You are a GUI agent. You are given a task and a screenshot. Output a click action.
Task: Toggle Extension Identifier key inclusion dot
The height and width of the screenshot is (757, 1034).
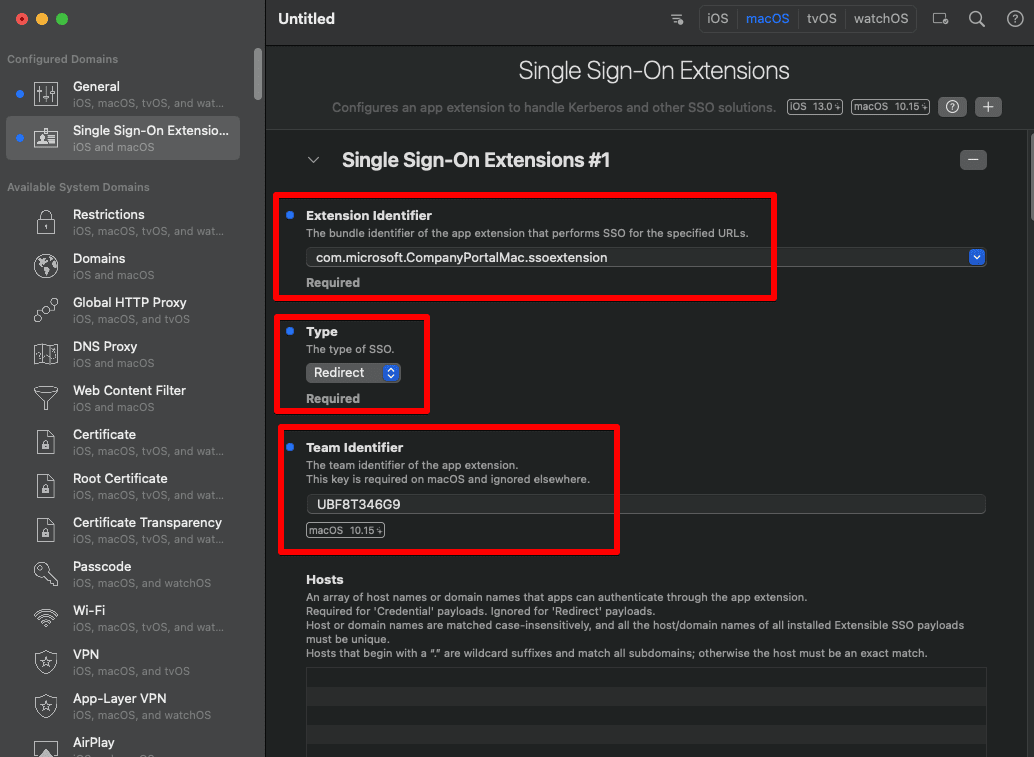(x=290, y=215)
